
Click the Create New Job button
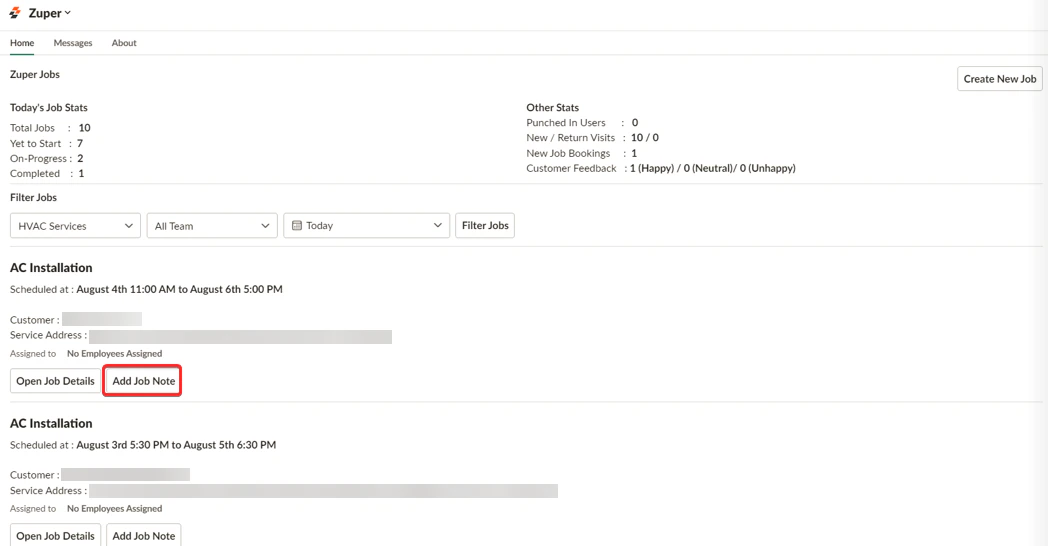click(x=1000, y=79)
